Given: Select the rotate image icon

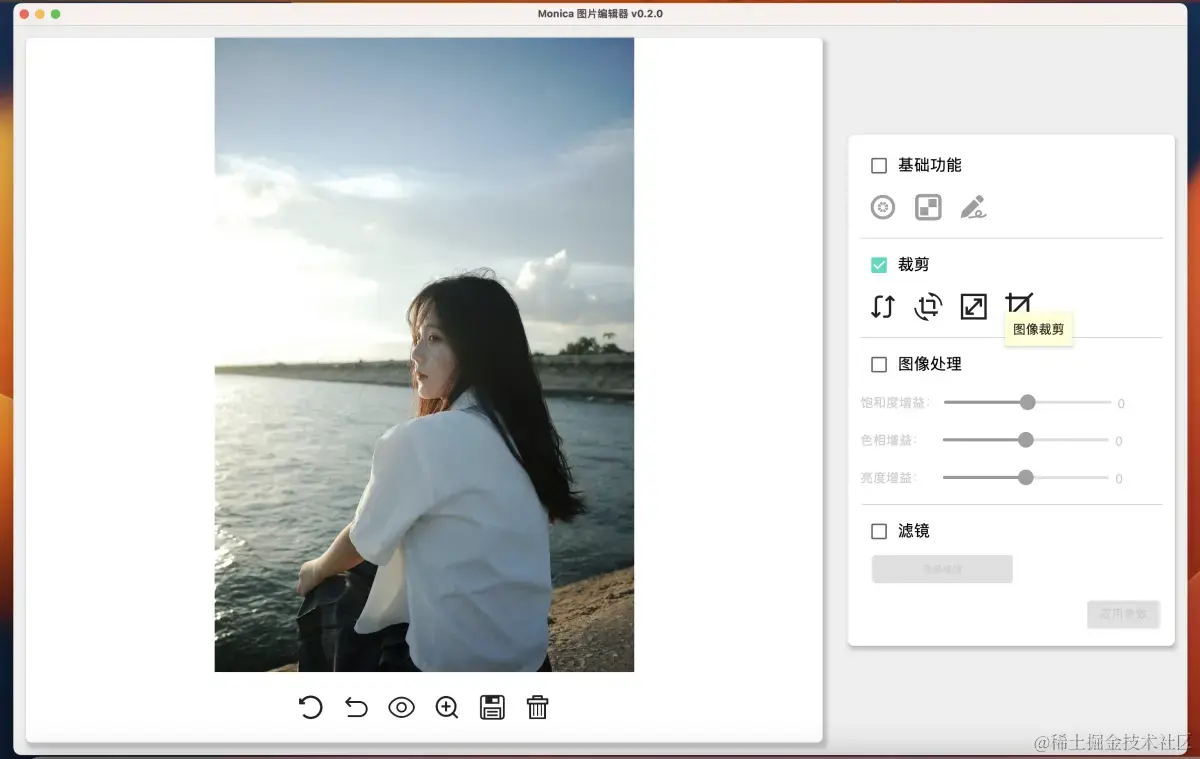Looking at the screenshot, I should tap(928, 306).
